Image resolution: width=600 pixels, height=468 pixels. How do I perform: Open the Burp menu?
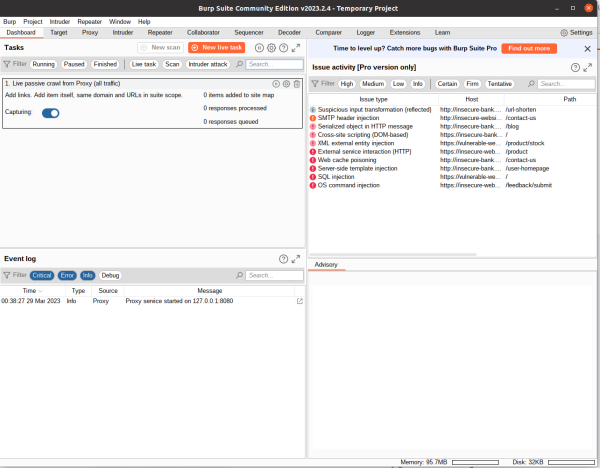click(x=10, y=21)
